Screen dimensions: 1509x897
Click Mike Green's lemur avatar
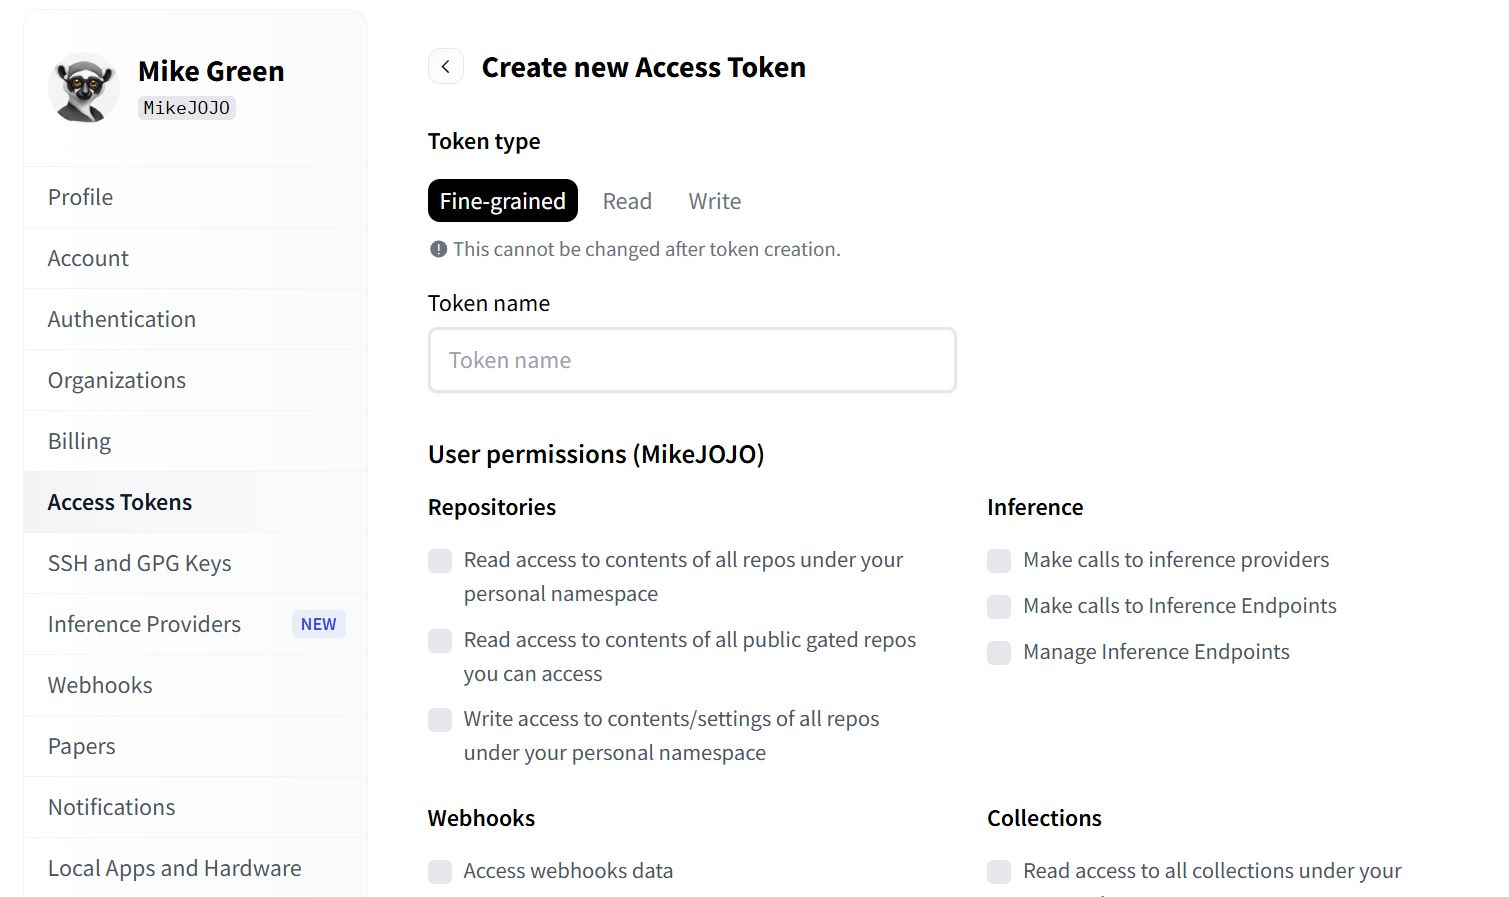84,88
